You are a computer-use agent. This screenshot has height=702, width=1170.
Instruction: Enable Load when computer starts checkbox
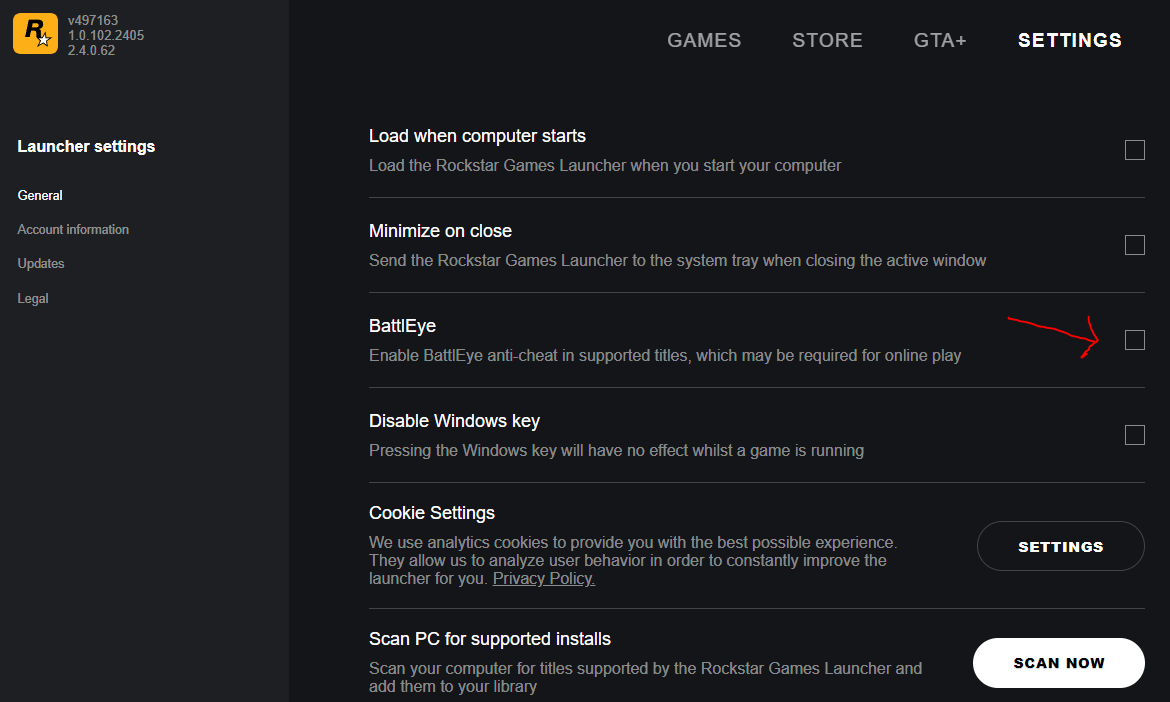pos(1134,150)
